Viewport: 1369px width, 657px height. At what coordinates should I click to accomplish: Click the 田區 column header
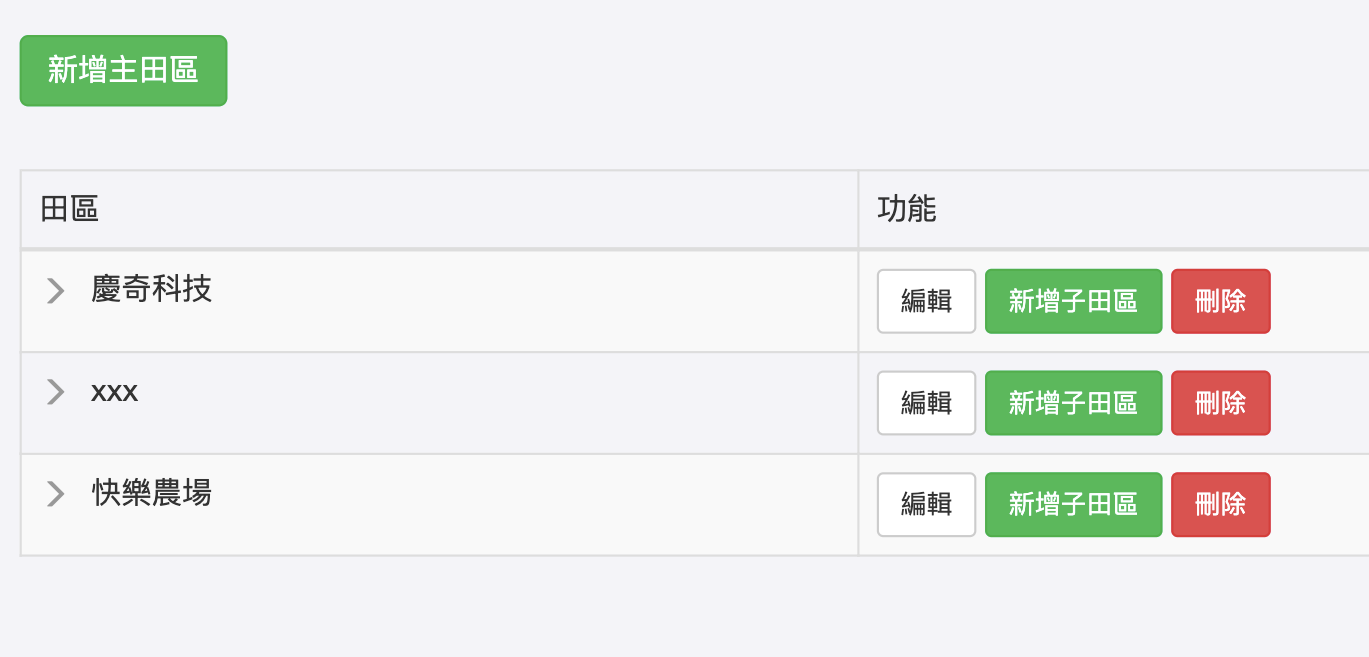click(x=69, y=209)
